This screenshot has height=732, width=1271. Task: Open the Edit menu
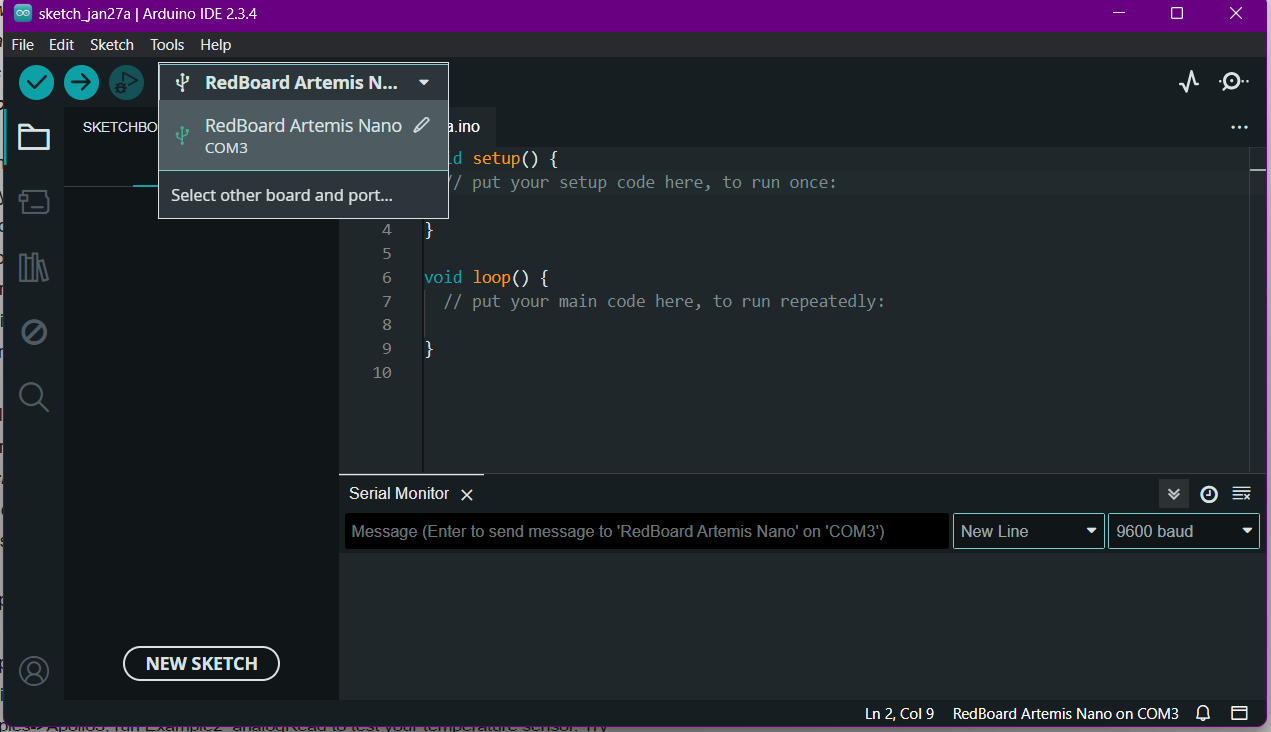(62, 44)
